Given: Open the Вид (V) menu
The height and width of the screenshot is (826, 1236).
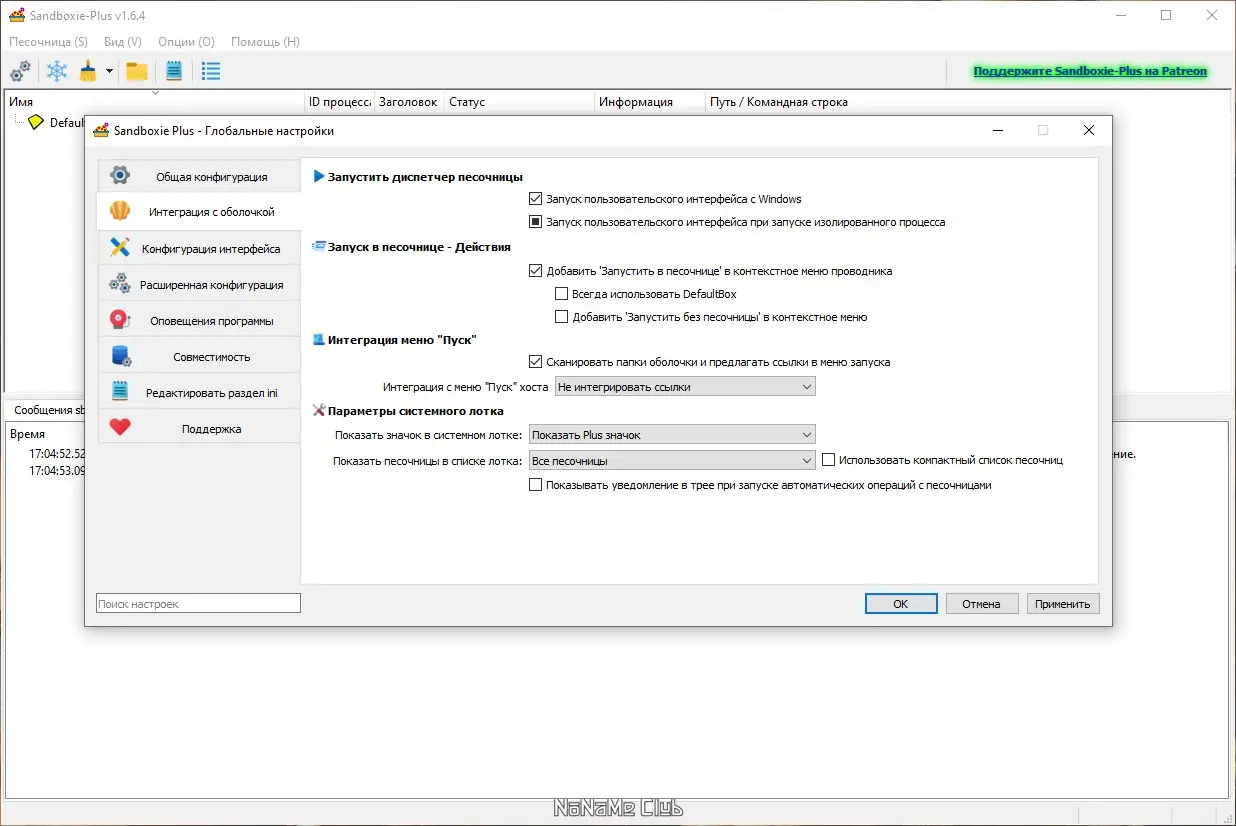Looking at the screenshot, I should [x=123, y=42].
